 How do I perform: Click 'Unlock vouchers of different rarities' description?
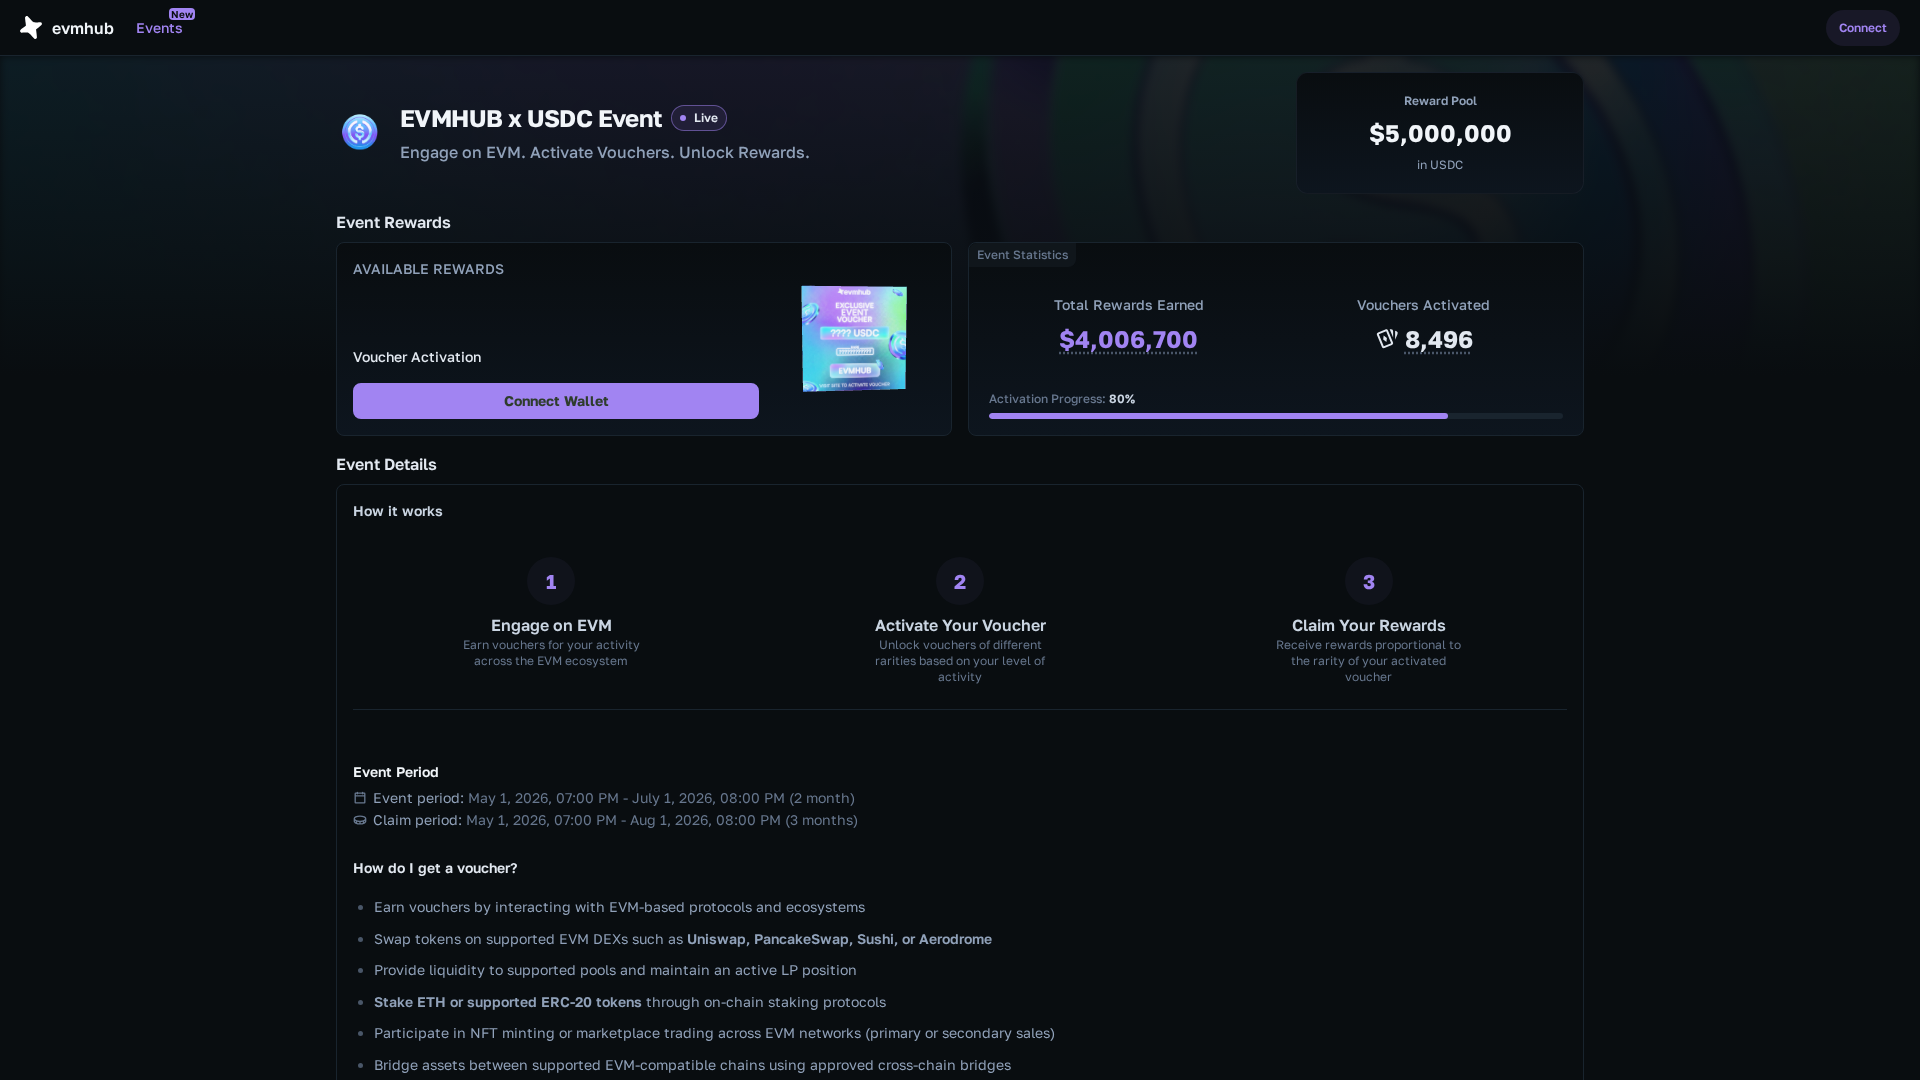click(x=960, y=661)
